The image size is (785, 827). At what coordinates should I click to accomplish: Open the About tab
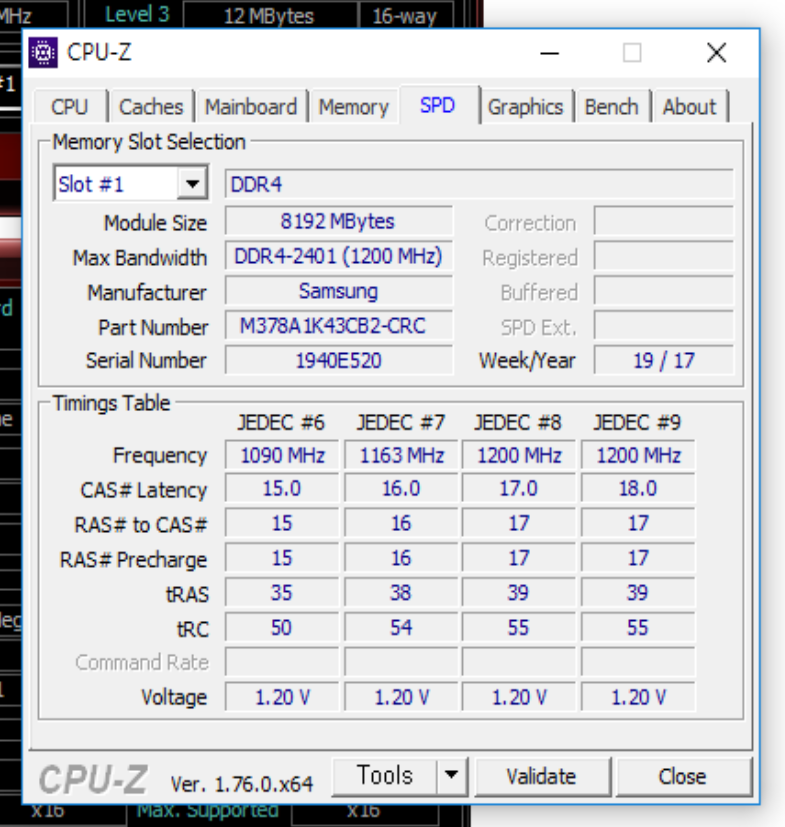[690, 107]
